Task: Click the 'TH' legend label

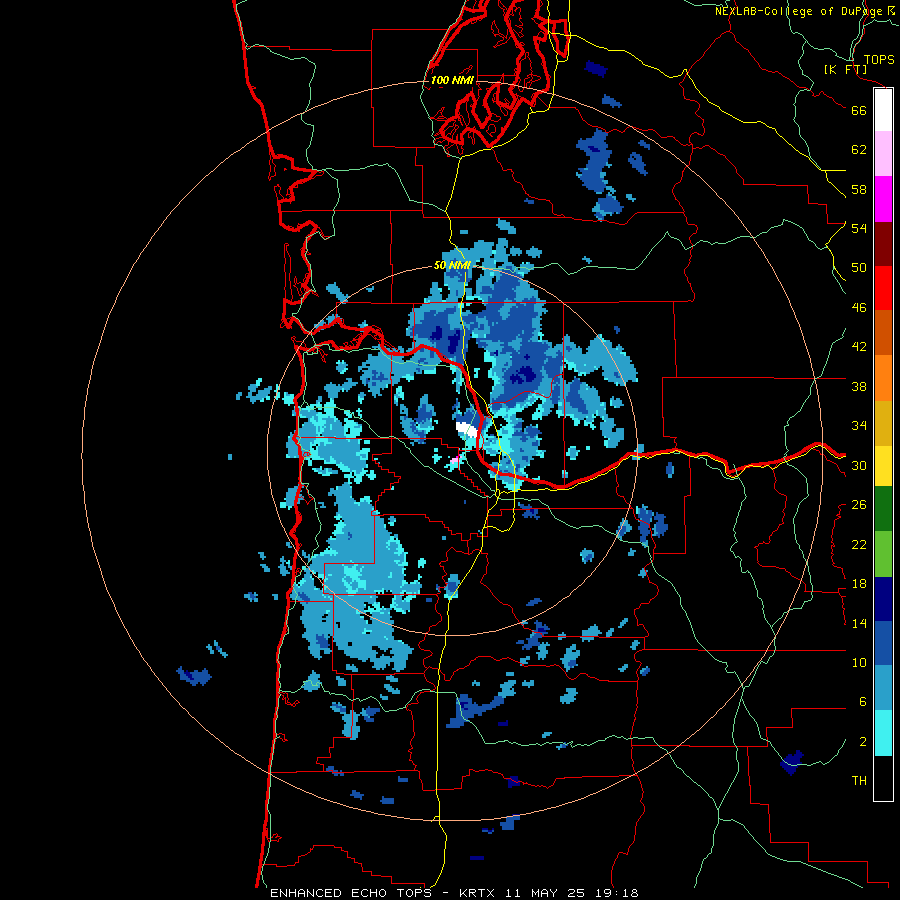Action: coord(859,781)
